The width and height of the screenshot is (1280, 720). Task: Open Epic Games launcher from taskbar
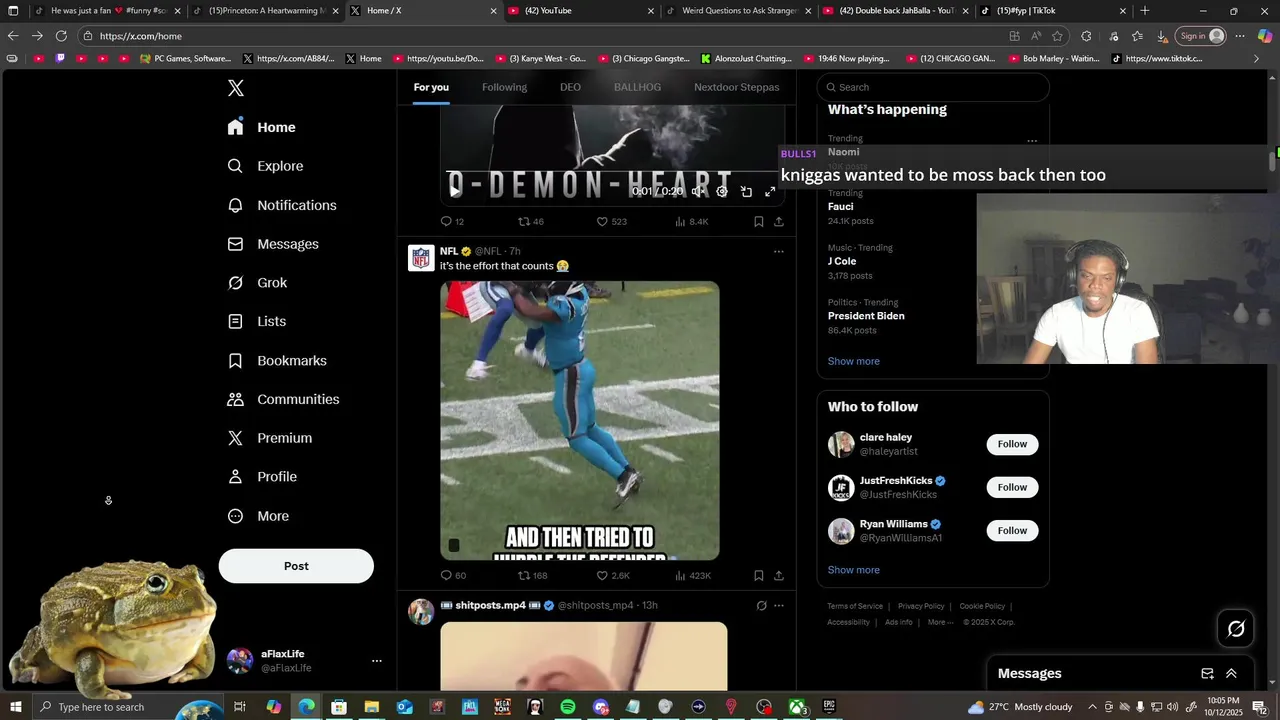point(829,707)
